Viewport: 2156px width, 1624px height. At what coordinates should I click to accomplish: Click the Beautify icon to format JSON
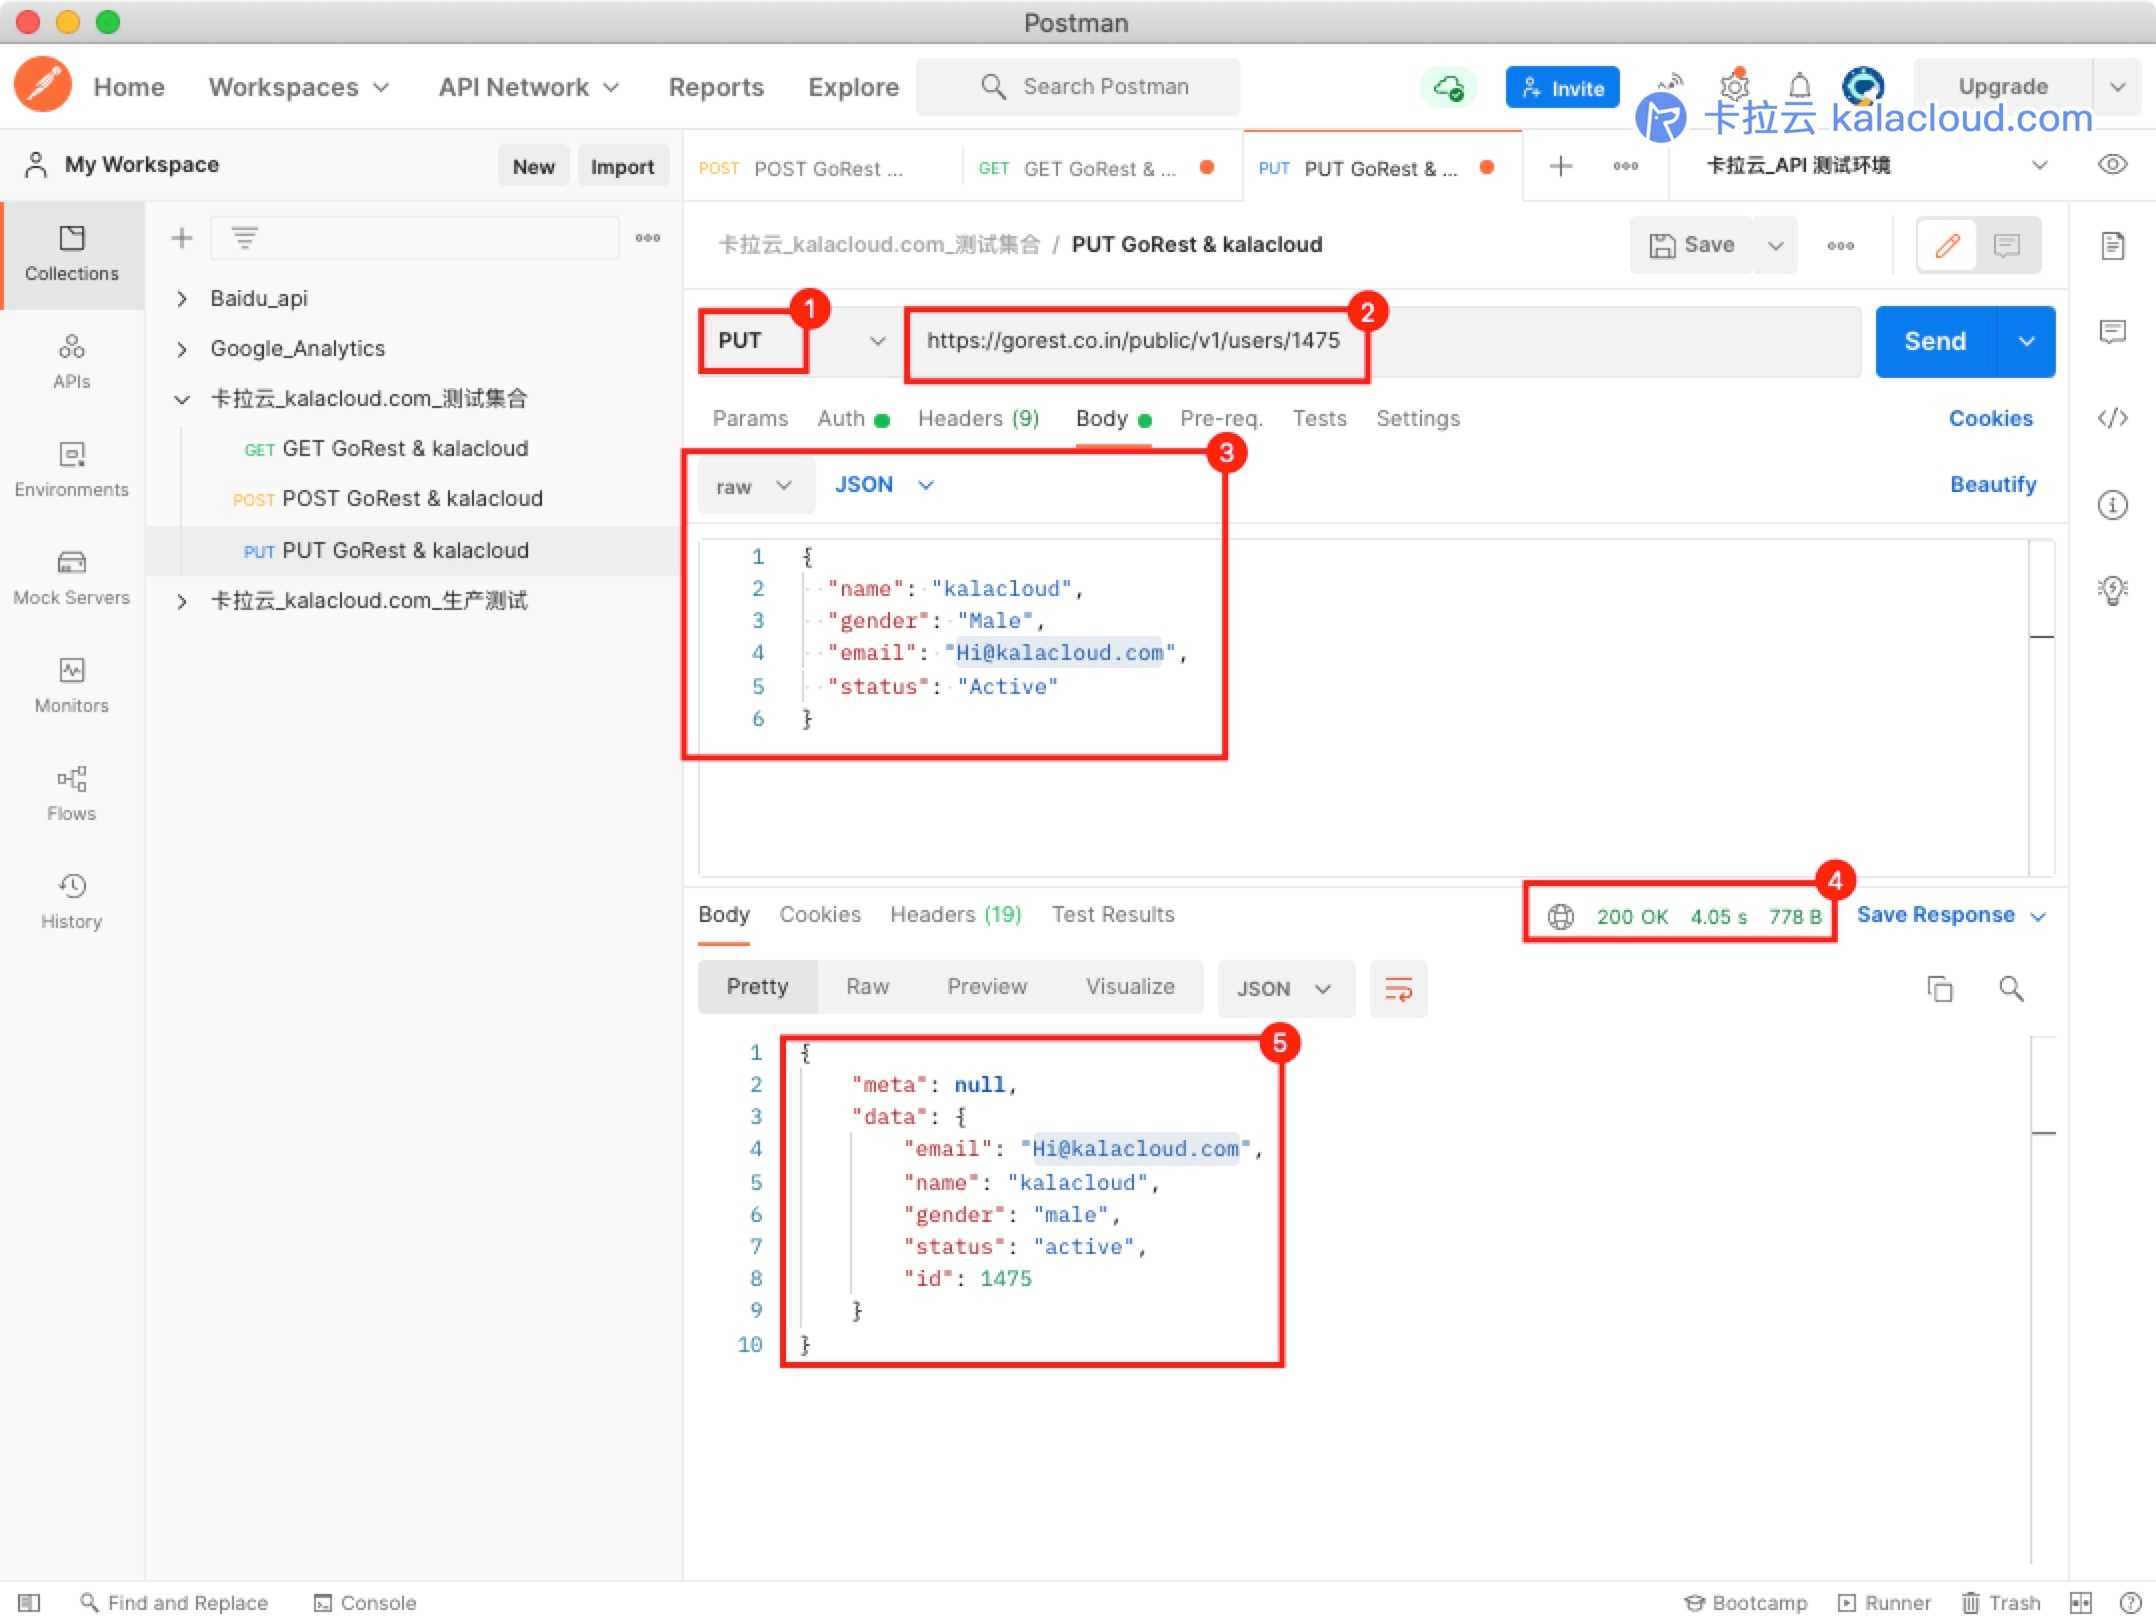click(x=1996, y=484)
